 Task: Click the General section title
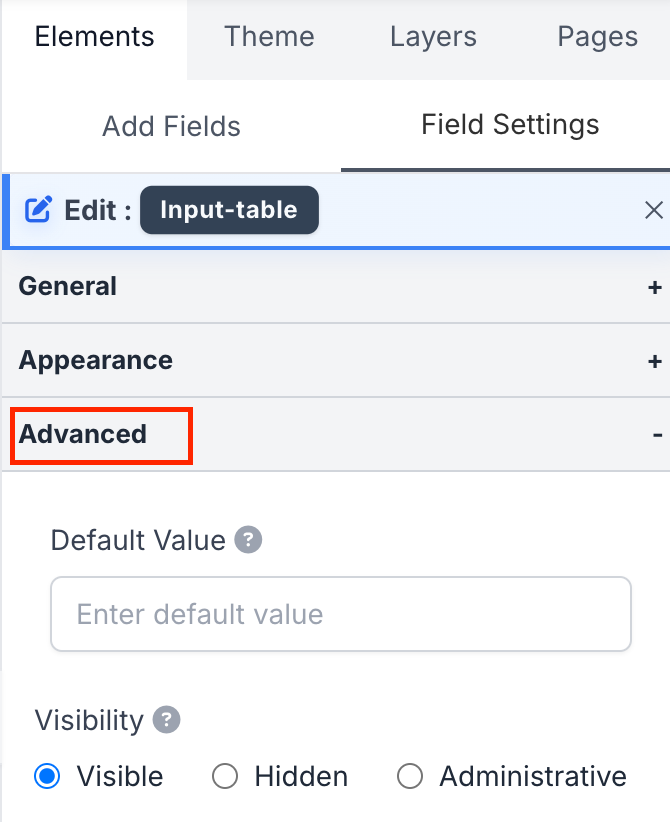click(x=68, y=287)
